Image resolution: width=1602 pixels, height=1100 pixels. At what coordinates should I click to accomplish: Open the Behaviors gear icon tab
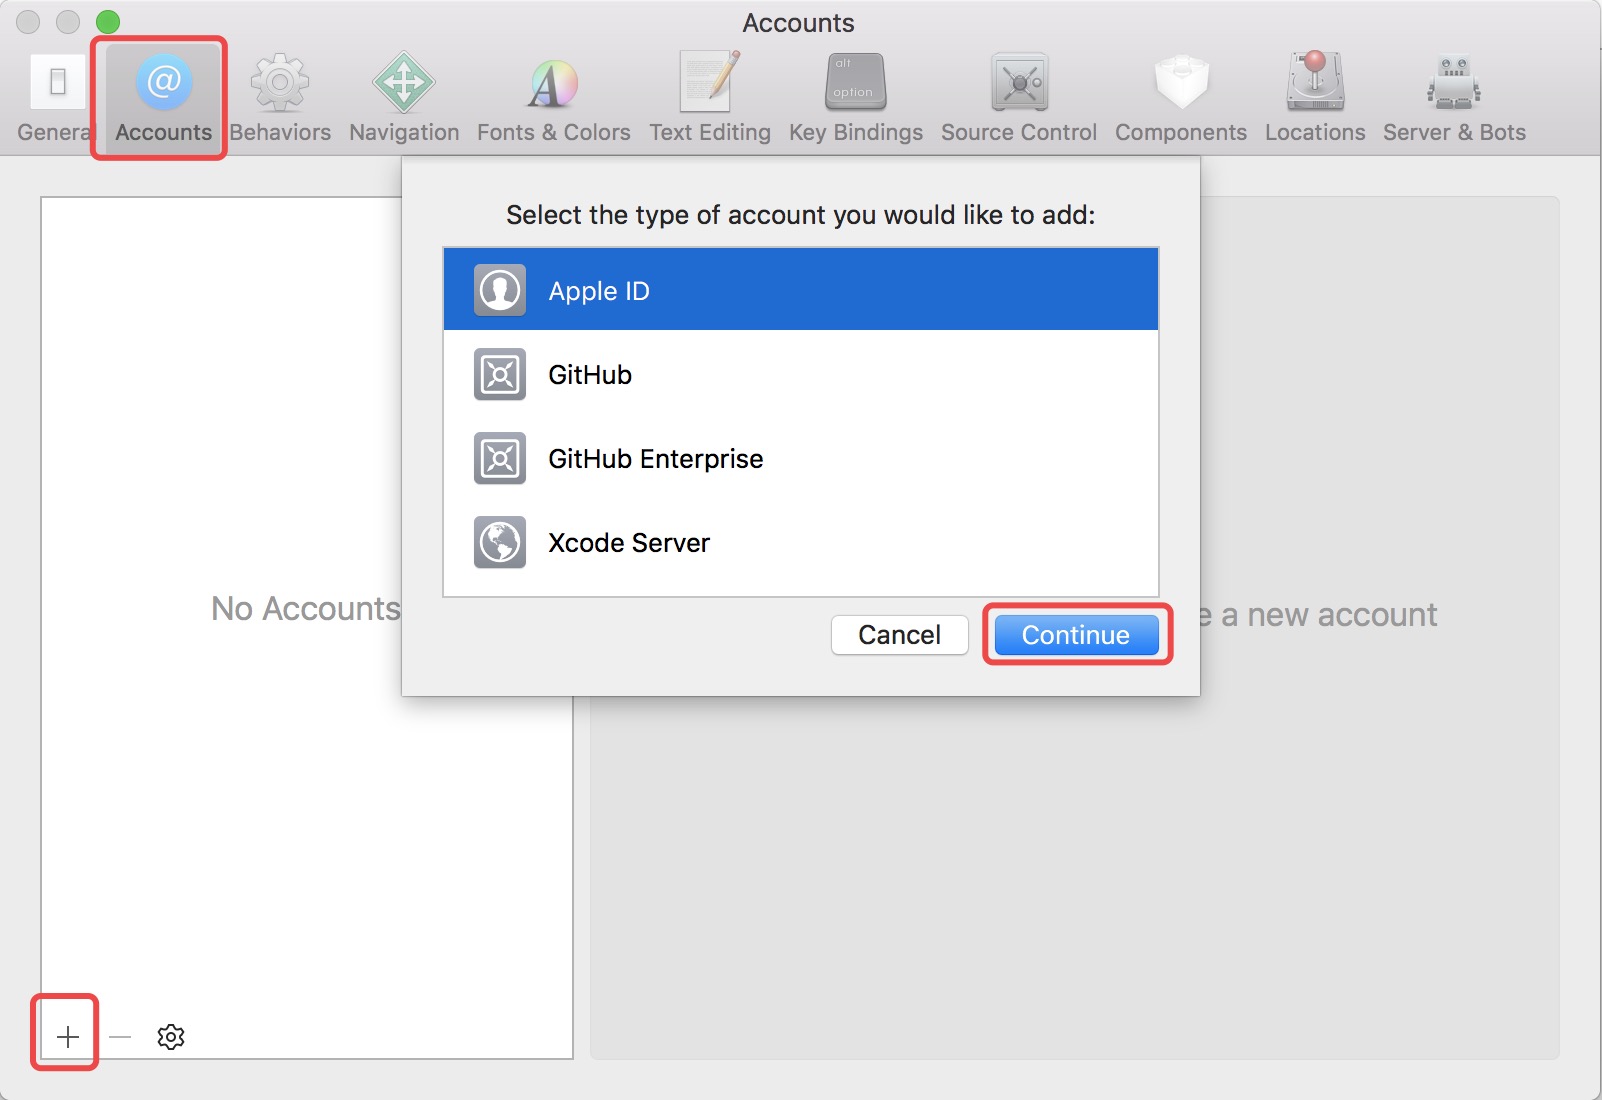pos(280,98)
